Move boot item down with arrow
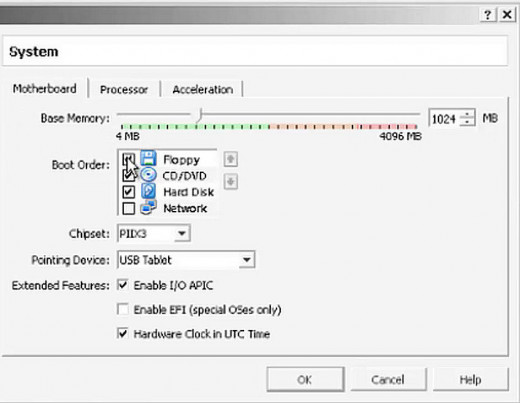The height and width of the screenshot is (403, 520). click(231, 182)
